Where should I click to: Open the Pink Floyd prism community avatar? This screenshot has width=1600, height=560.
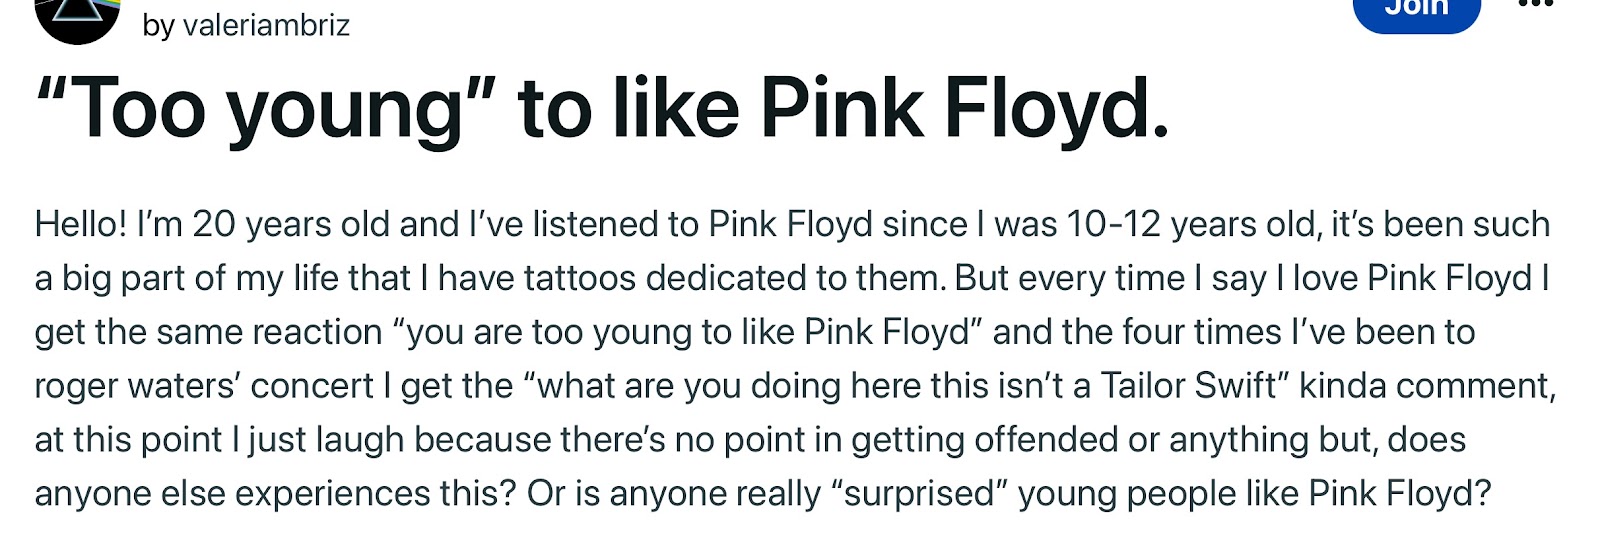coord(77,16)
